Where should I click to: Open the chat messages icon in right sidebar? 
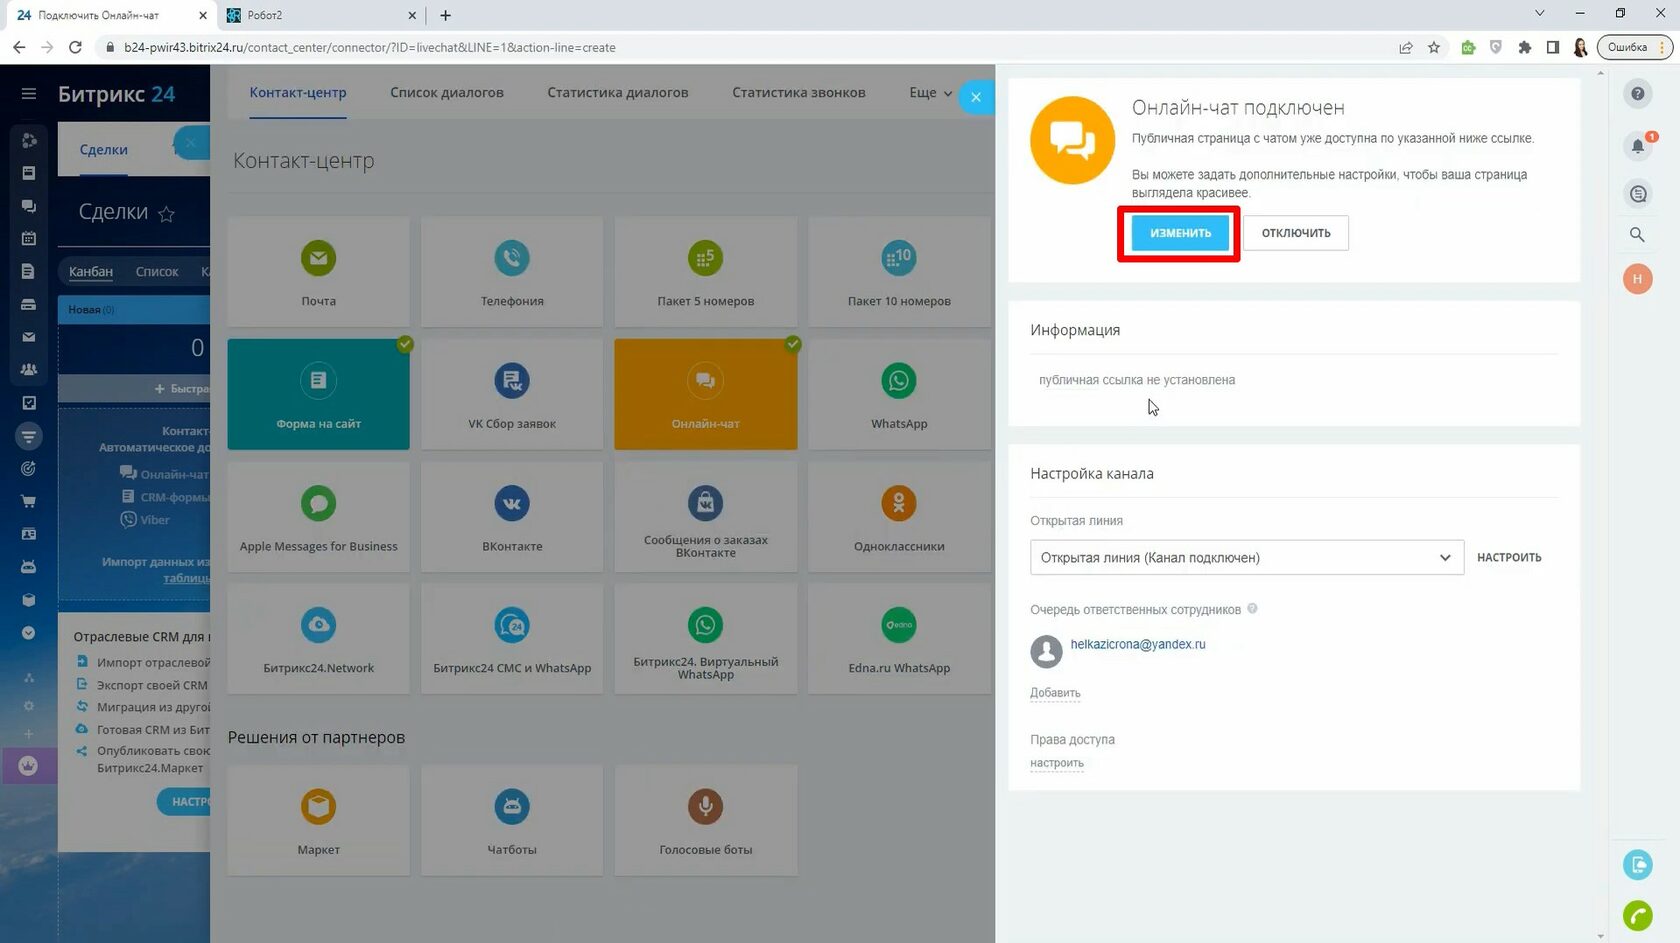coord(1637,194)
